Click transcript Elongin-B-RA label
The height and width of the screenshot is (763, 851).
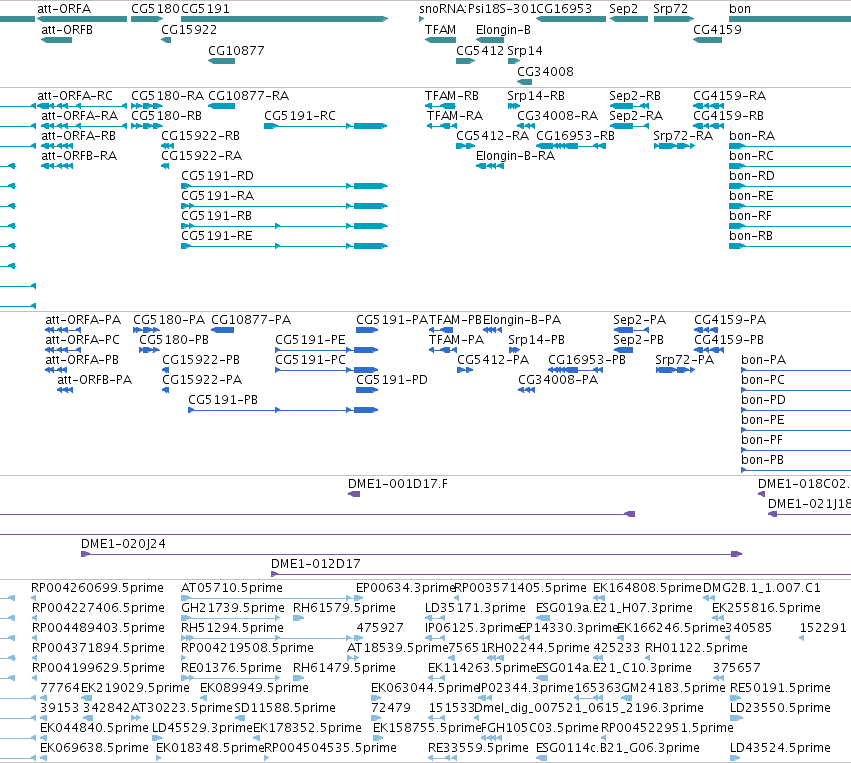click(515, 156)
